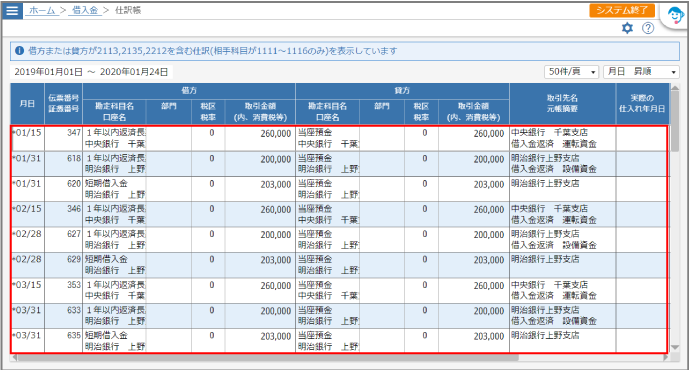
Task: Click 短期借入金 in voucher 635 row
Action: [106, 336]
